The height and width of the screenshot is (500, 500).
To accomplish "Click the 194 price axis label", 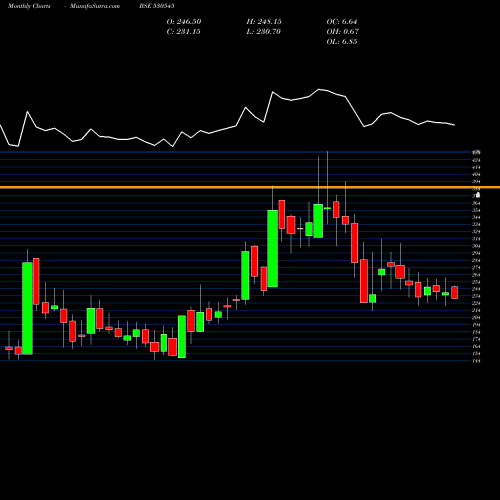I will coord(476,325).
